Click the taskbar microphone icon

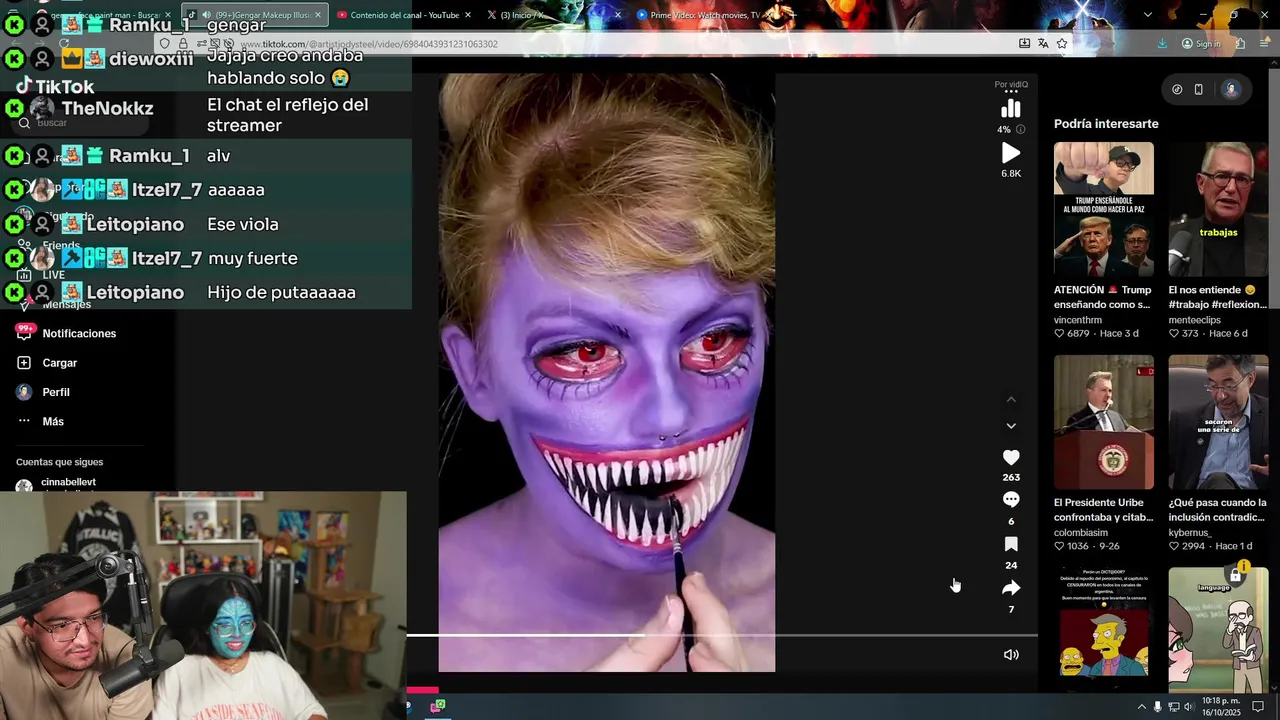click(1158, 707)
